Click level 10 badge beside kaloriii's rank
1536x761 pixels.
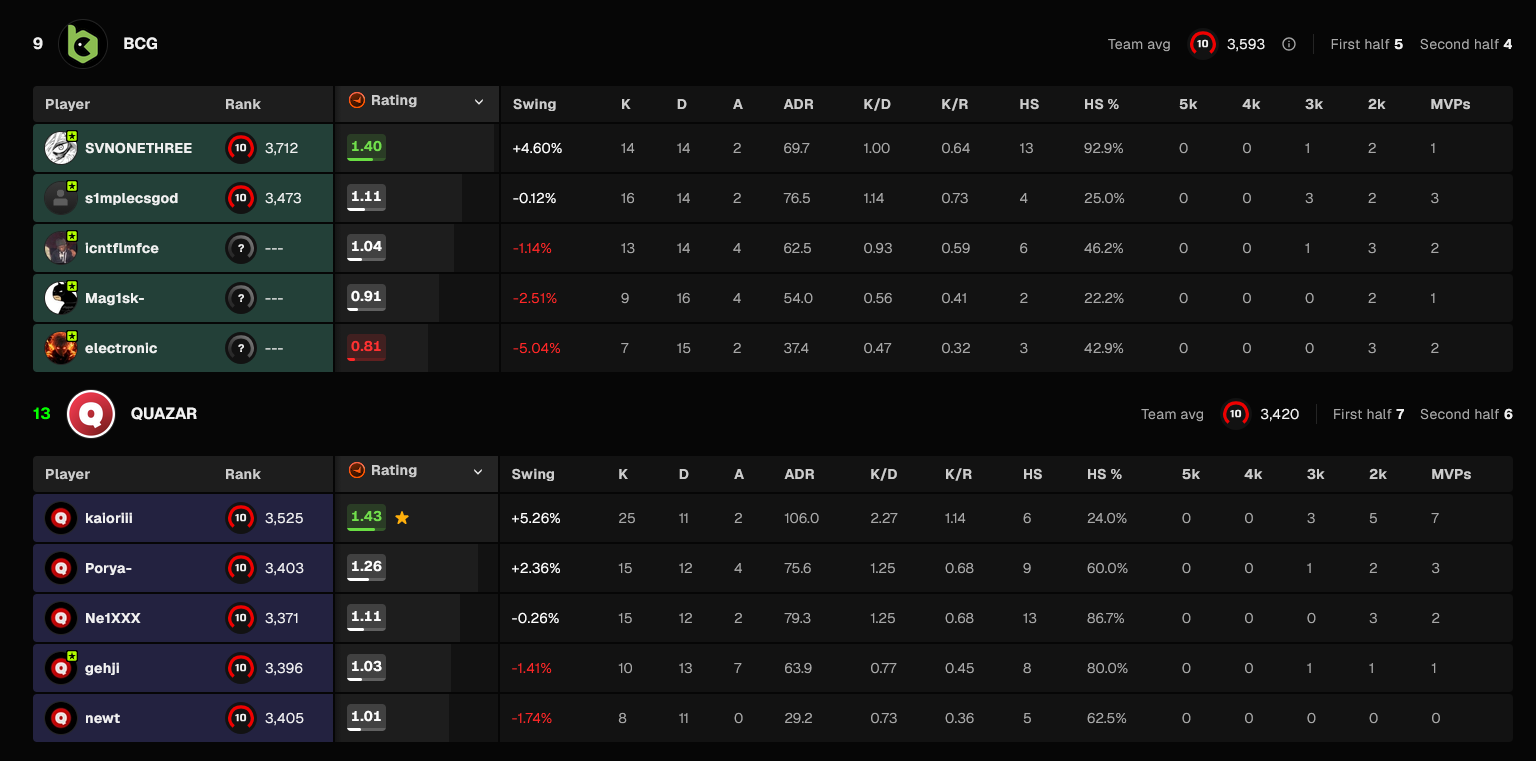pyautogui.click(x=240, y=518)
